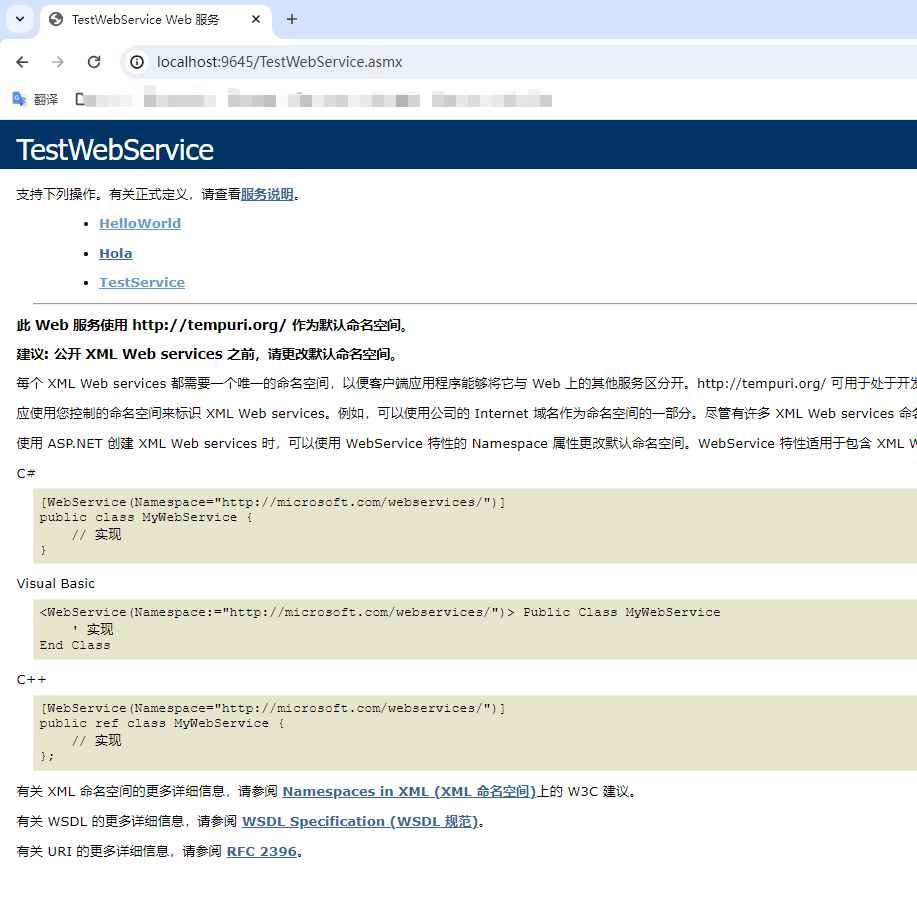The height and width of the screenshot is (911, 917).
Task: View site information icon in address bar
Action: coord(138,62)
